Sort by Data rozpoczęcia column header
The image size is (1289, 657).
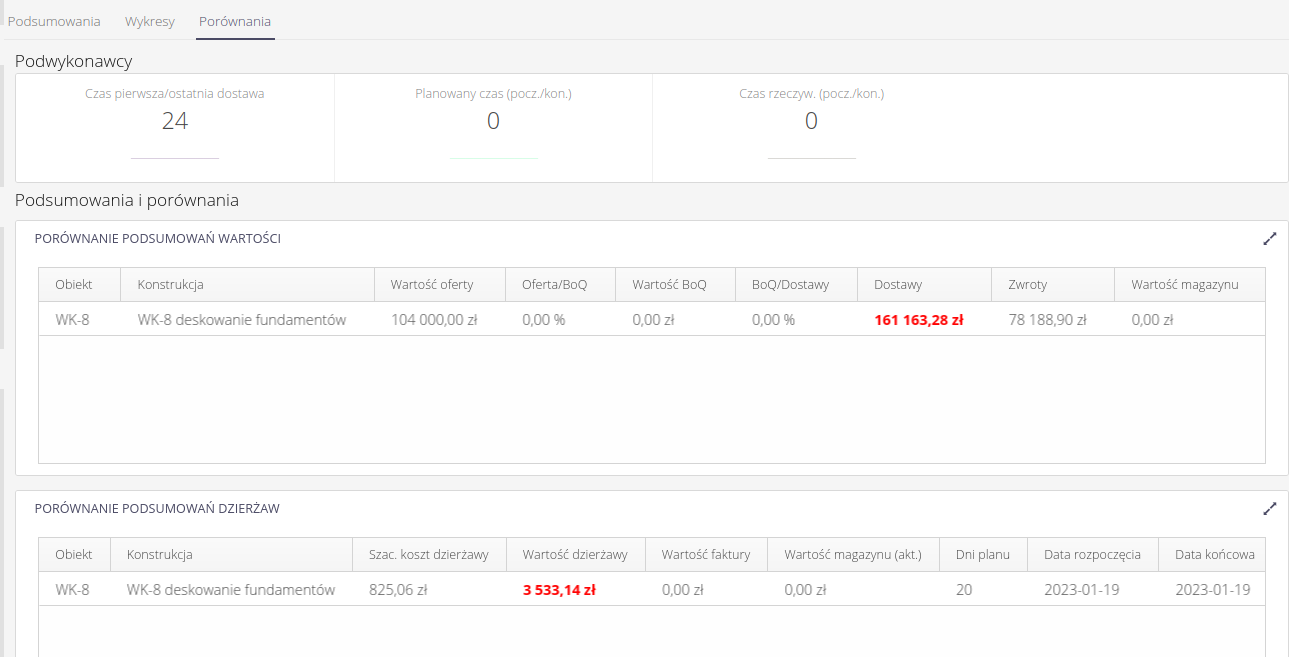pos(1091,555)
